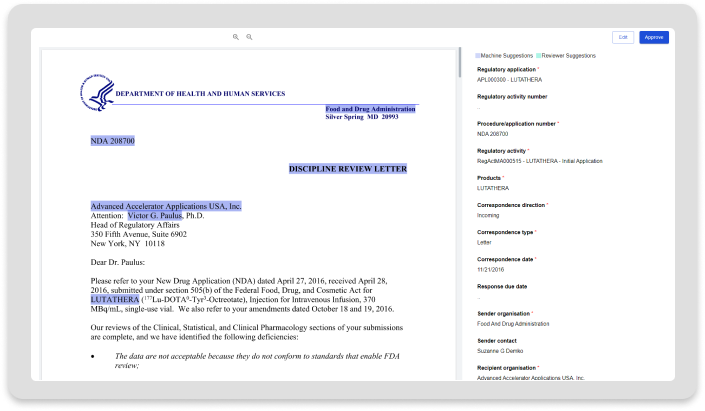Viewport: 705px width, 411px height.
Task: Click the Reviewer Suggestions legend swatch
Action: 537,56
